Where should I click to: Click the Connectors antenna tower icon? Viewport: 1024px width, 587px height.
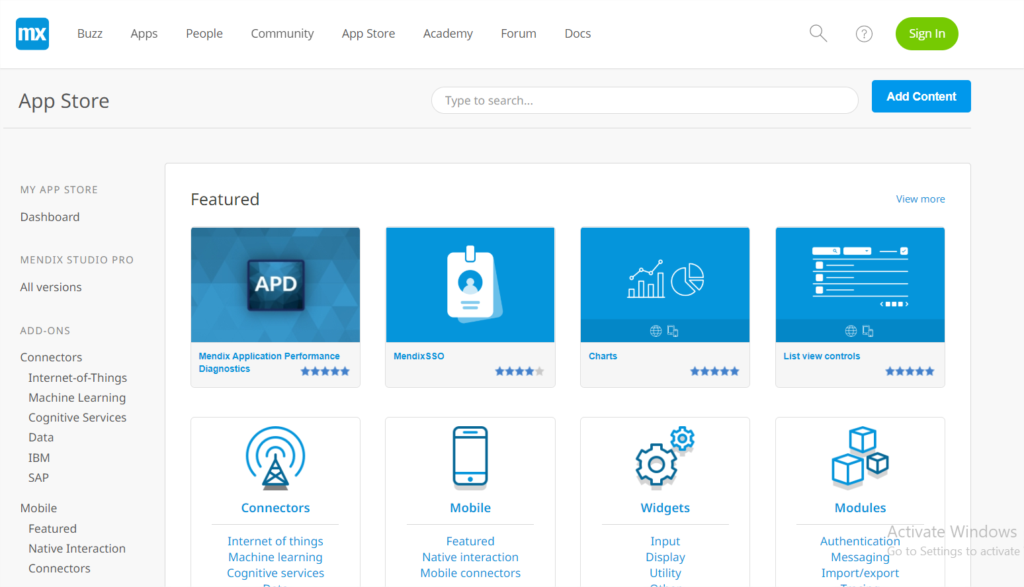[276, 458]
